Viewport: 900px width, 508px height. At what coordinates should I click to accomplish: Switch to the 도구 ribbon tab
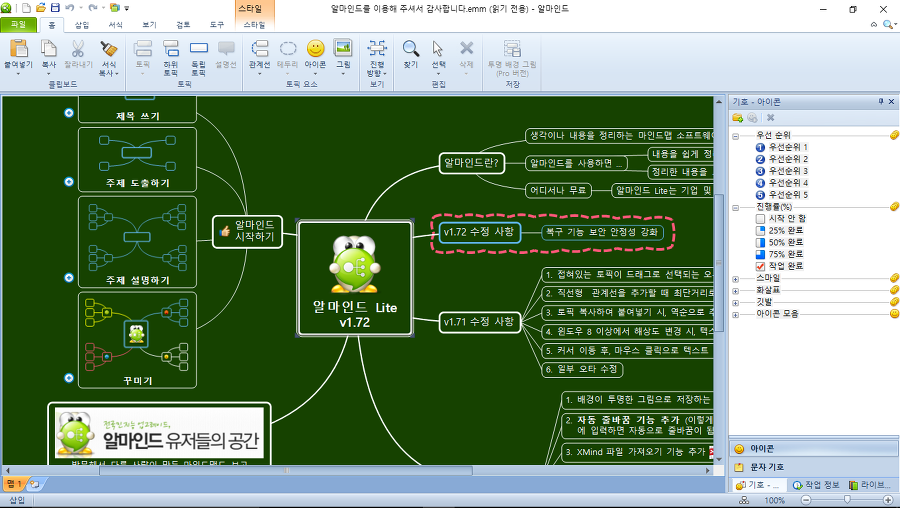pos(217,25)
